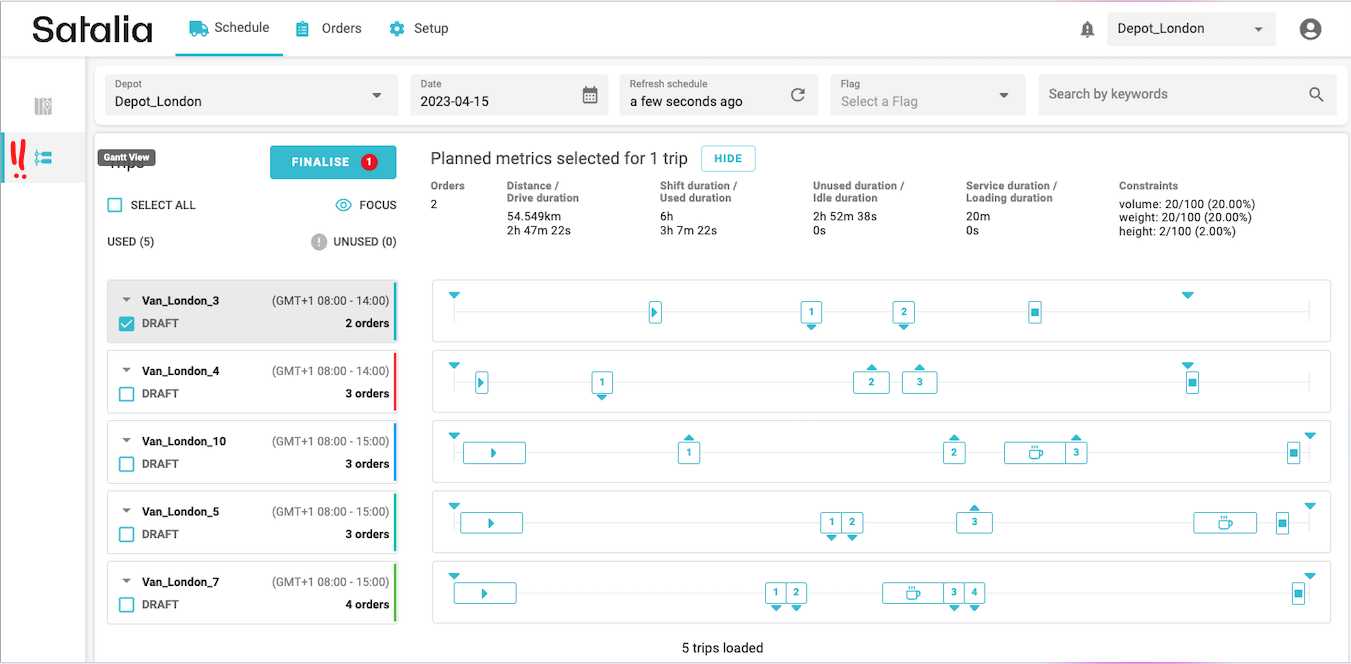
Task: Click the coffee break icon on Van_London_5 timeline
Action: (1224, 522)
